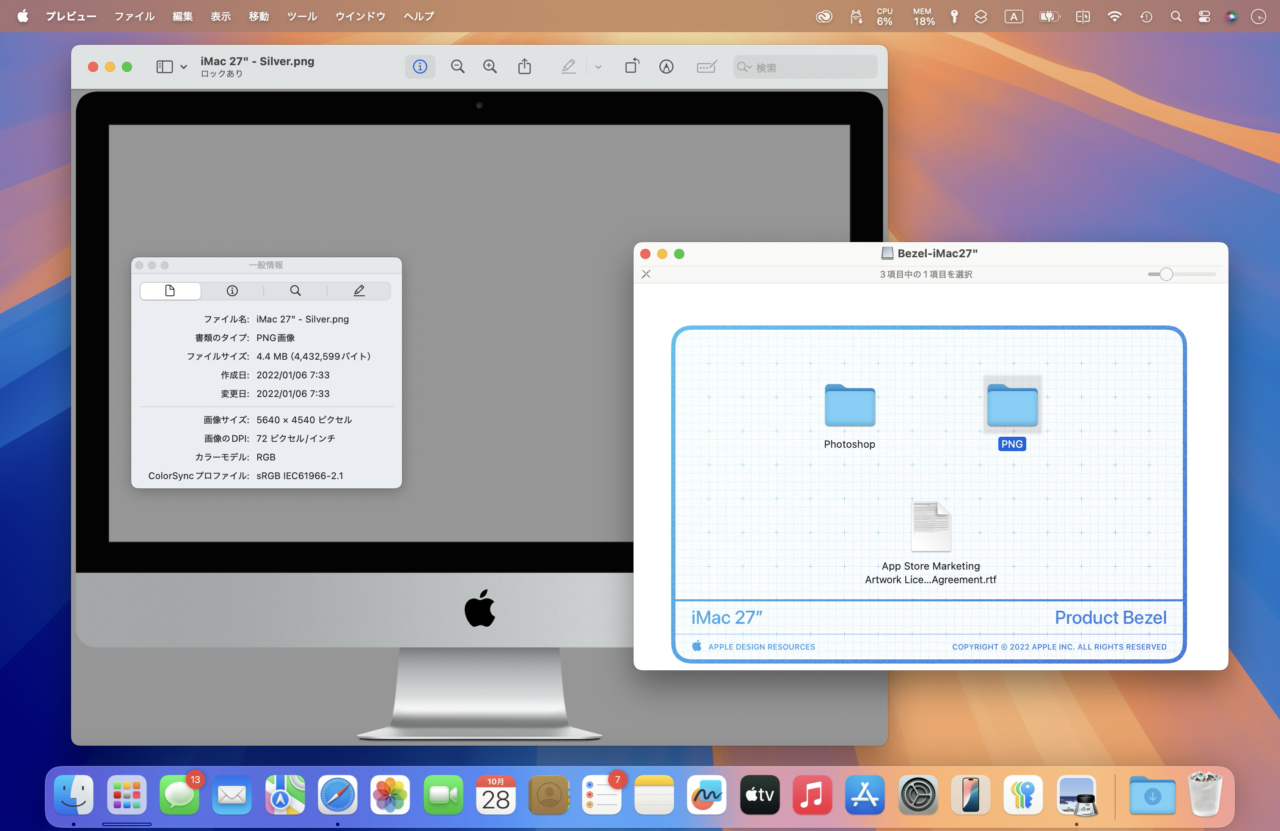This screenshot has height=831, width=1280.
Task: Open the 移動 menu
Action: (x=259, y=16)
